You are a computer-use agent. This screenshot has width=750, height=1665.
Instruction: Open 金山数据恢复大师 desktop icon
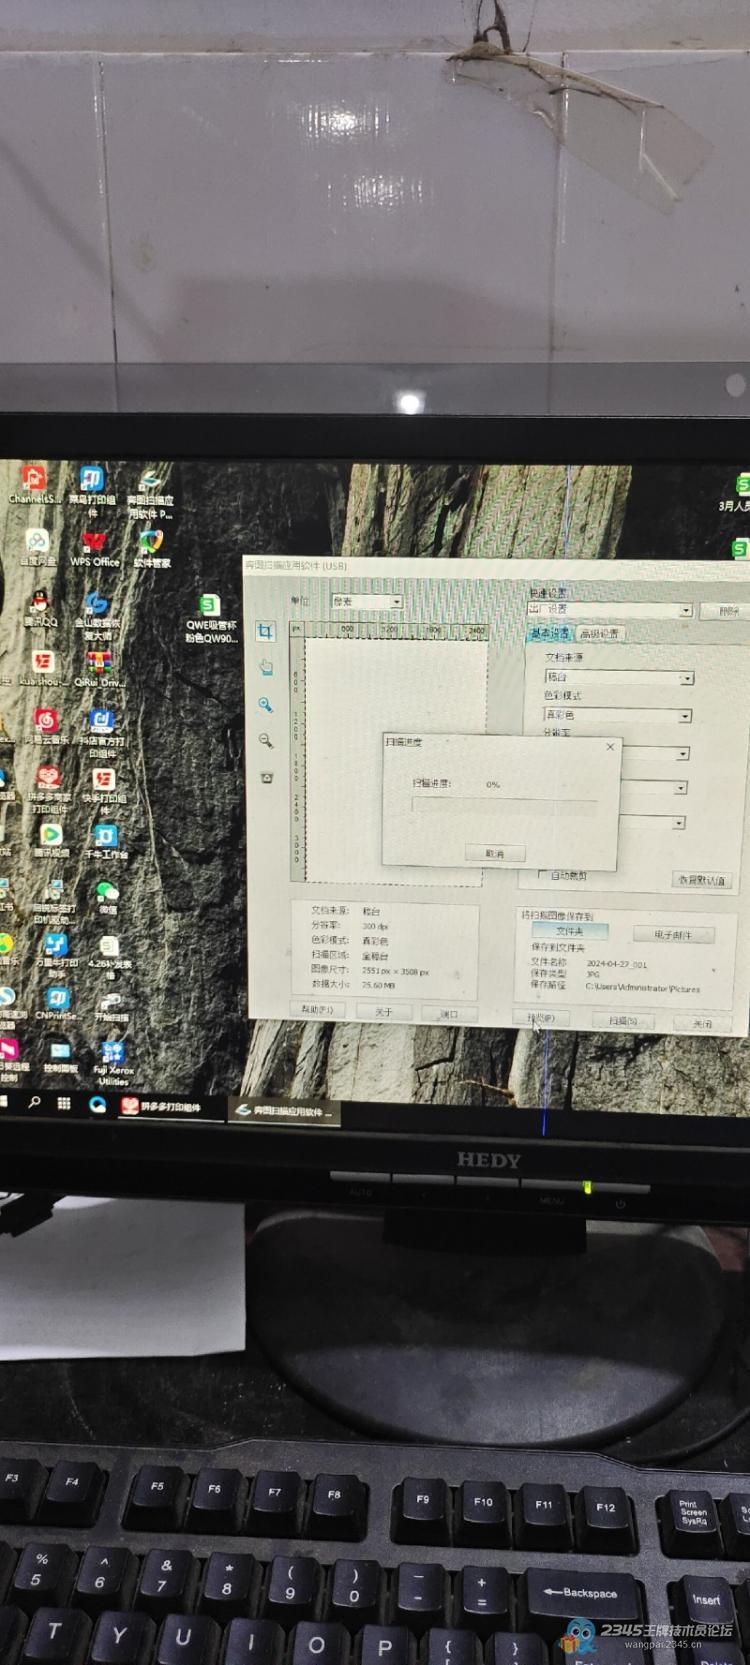97,615
